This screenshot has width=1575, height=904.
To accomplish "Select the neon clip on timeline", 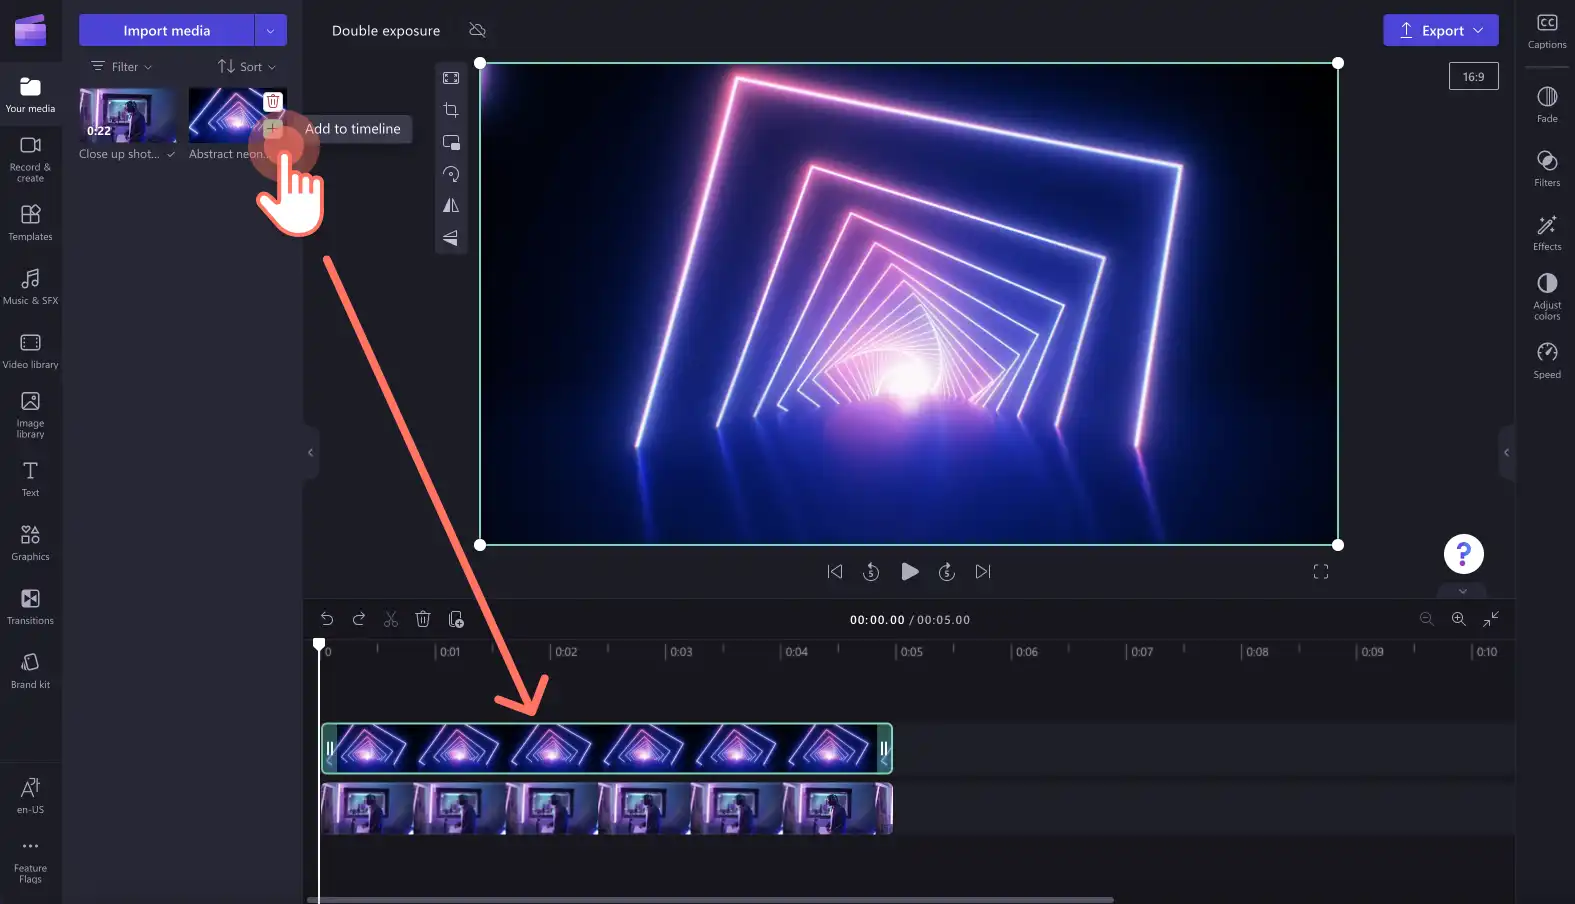I will [606, 748].
